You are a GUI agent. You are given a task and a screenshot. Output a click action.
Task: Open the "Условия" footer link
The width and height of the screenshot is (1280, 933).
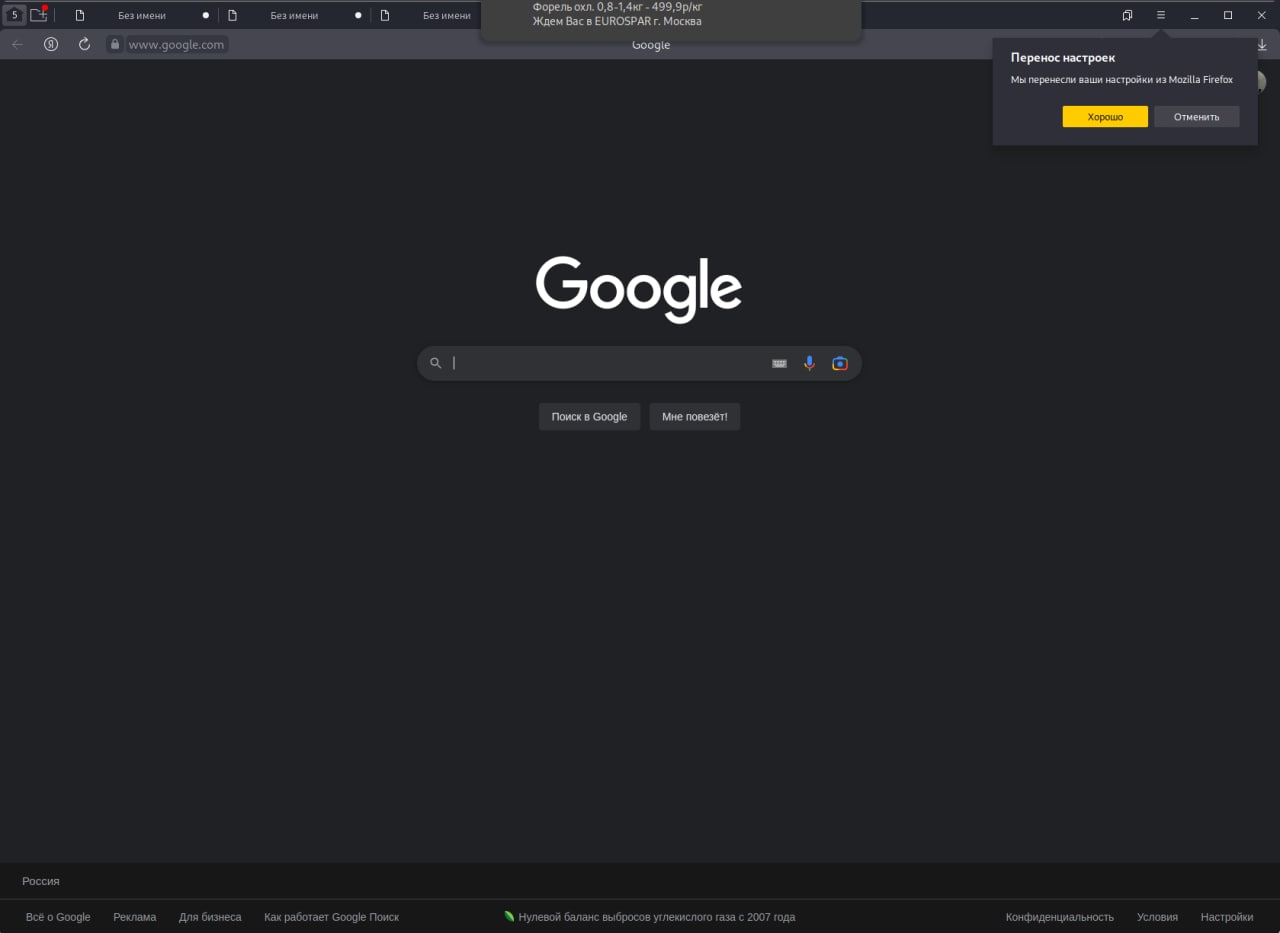coord(1157,917)
